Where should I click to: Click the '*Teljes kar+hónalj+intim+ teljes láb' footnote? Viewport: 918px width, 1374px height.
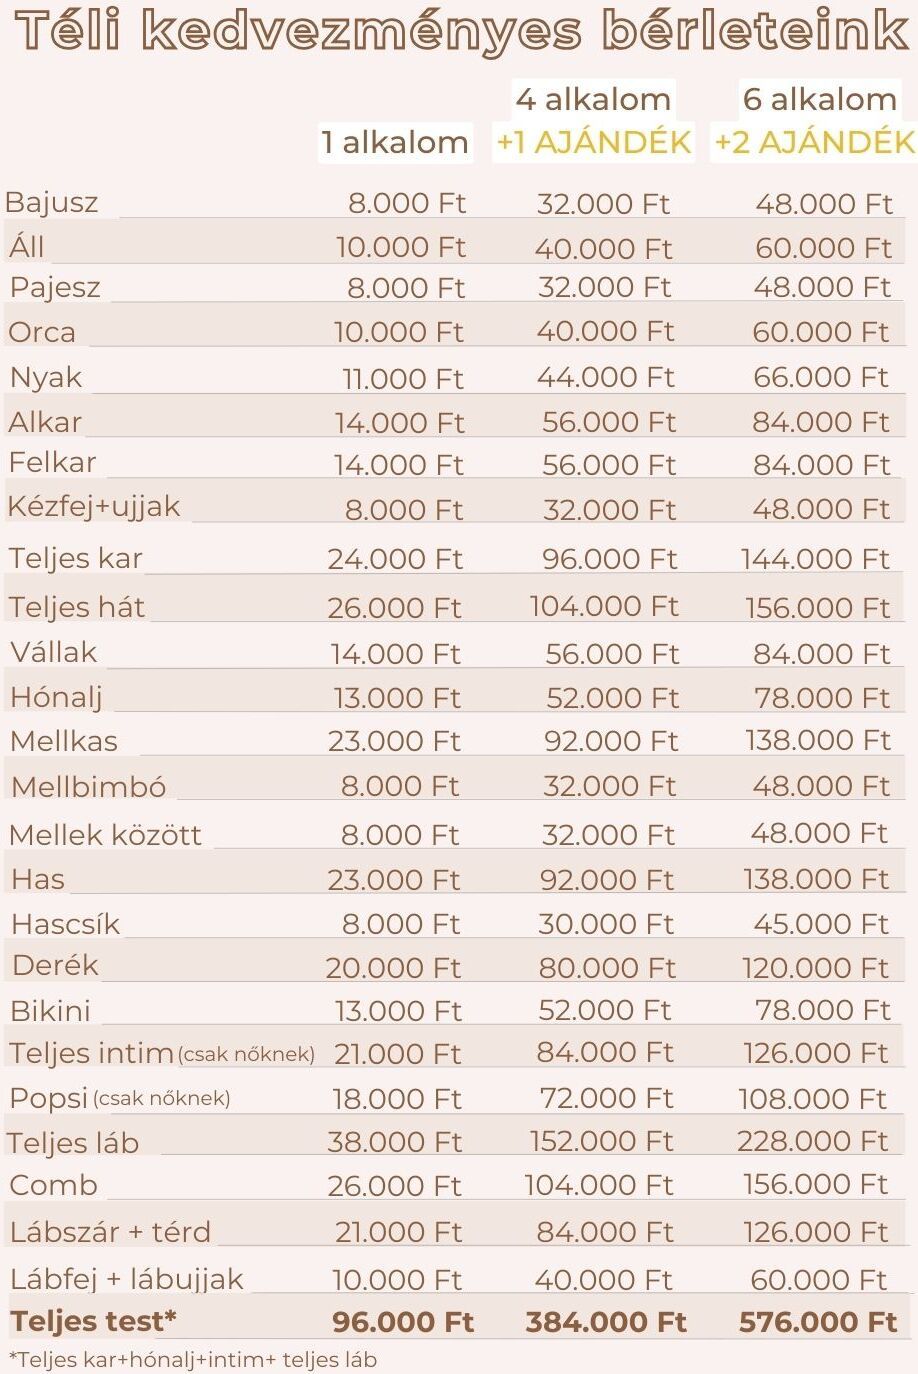(x=193, y=1359)
